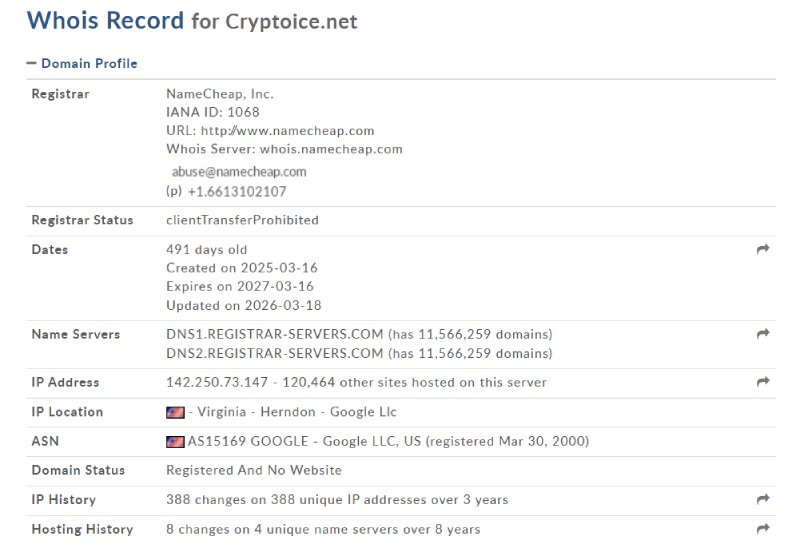800x548 pixels.
Task: Click the bold 'ASN' row label
Action: 45,441
